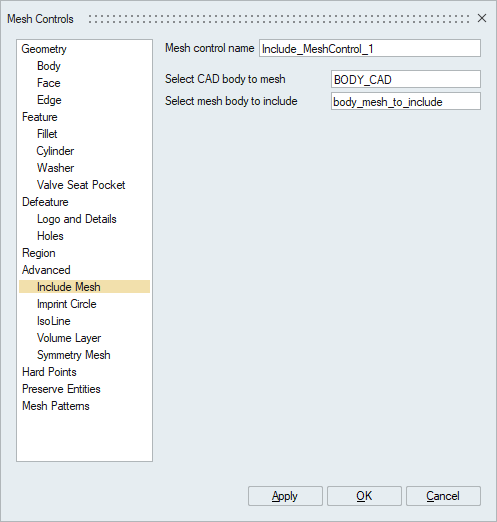Open Hard Points category

click(49, 372)
